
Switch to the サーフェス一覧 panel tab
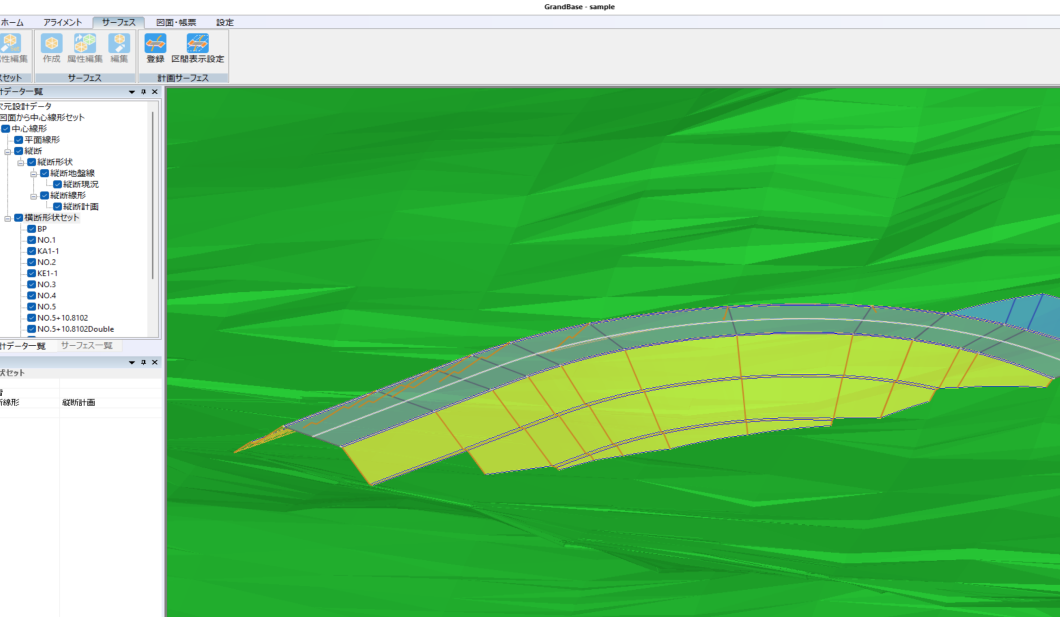point(87,346)
